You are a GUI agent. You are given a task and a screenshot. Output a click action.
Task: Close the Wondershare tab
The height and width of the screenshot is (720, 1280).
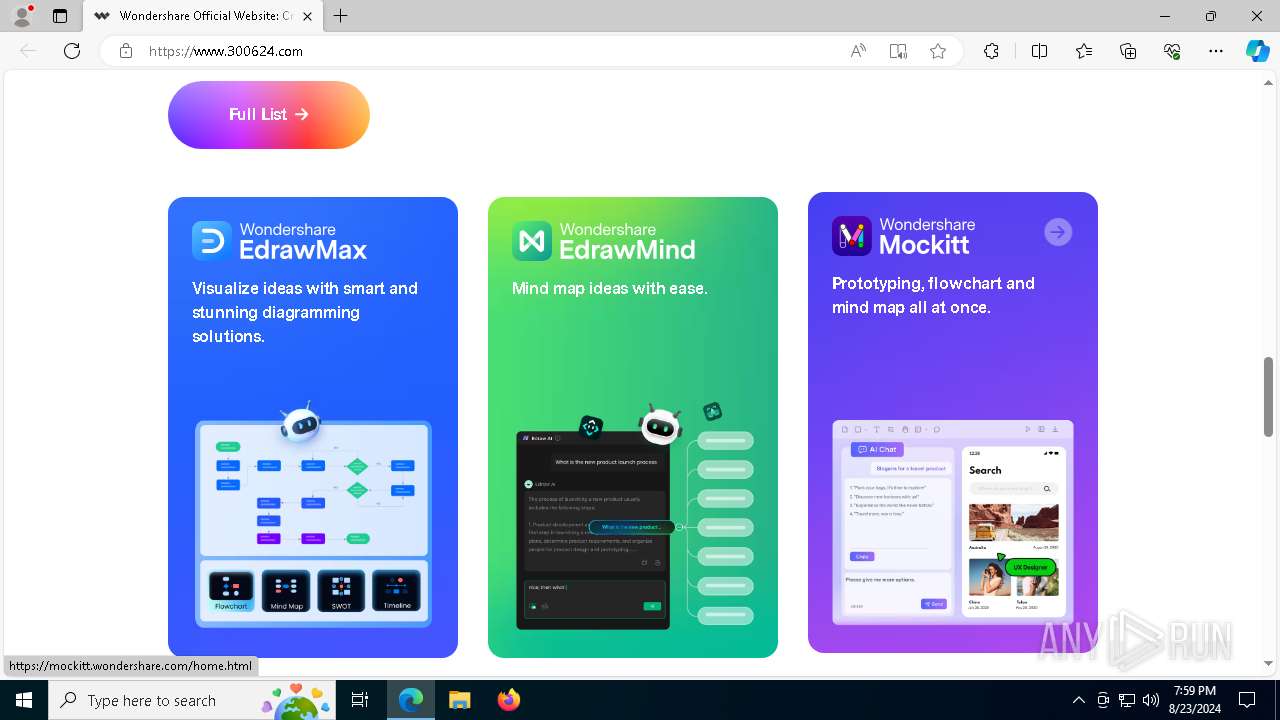click(x=308, y=16)
